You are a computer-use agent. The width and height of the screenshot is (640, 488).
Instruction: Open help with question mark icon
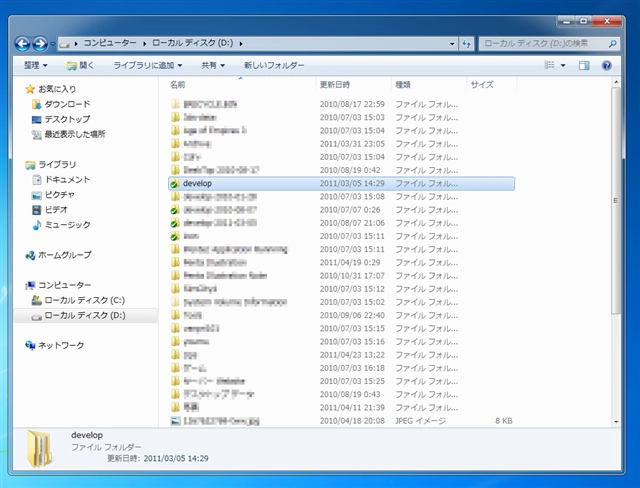point(607,65)
